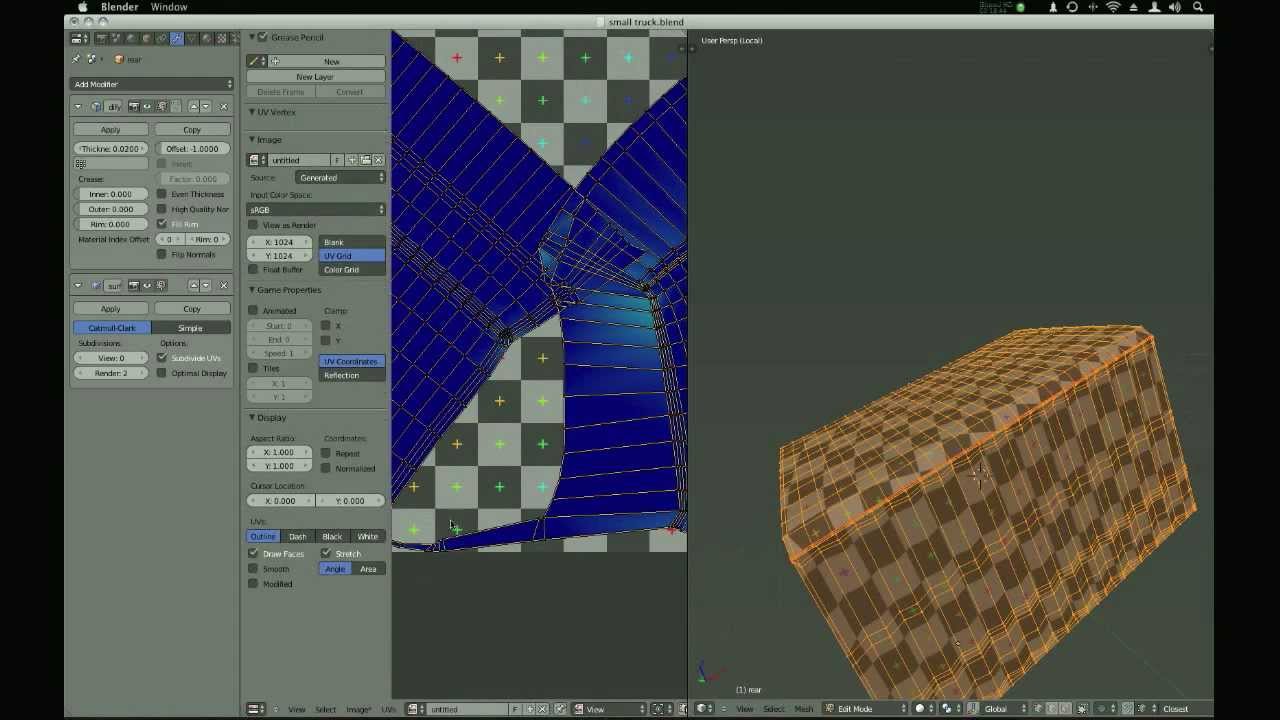Browse image datablock icon in Image panel
1280x720 pixels.
point(258,160)
